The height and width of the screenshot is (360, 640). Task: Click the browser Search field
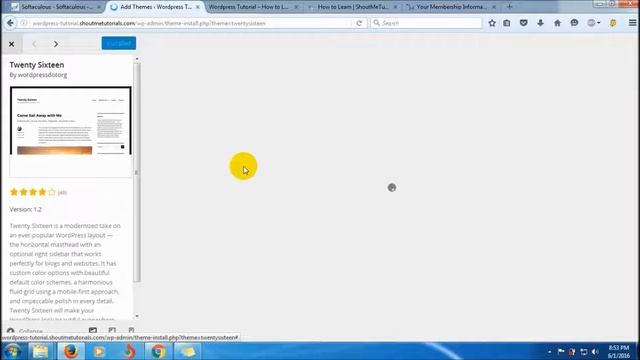[x=426, y=23]
